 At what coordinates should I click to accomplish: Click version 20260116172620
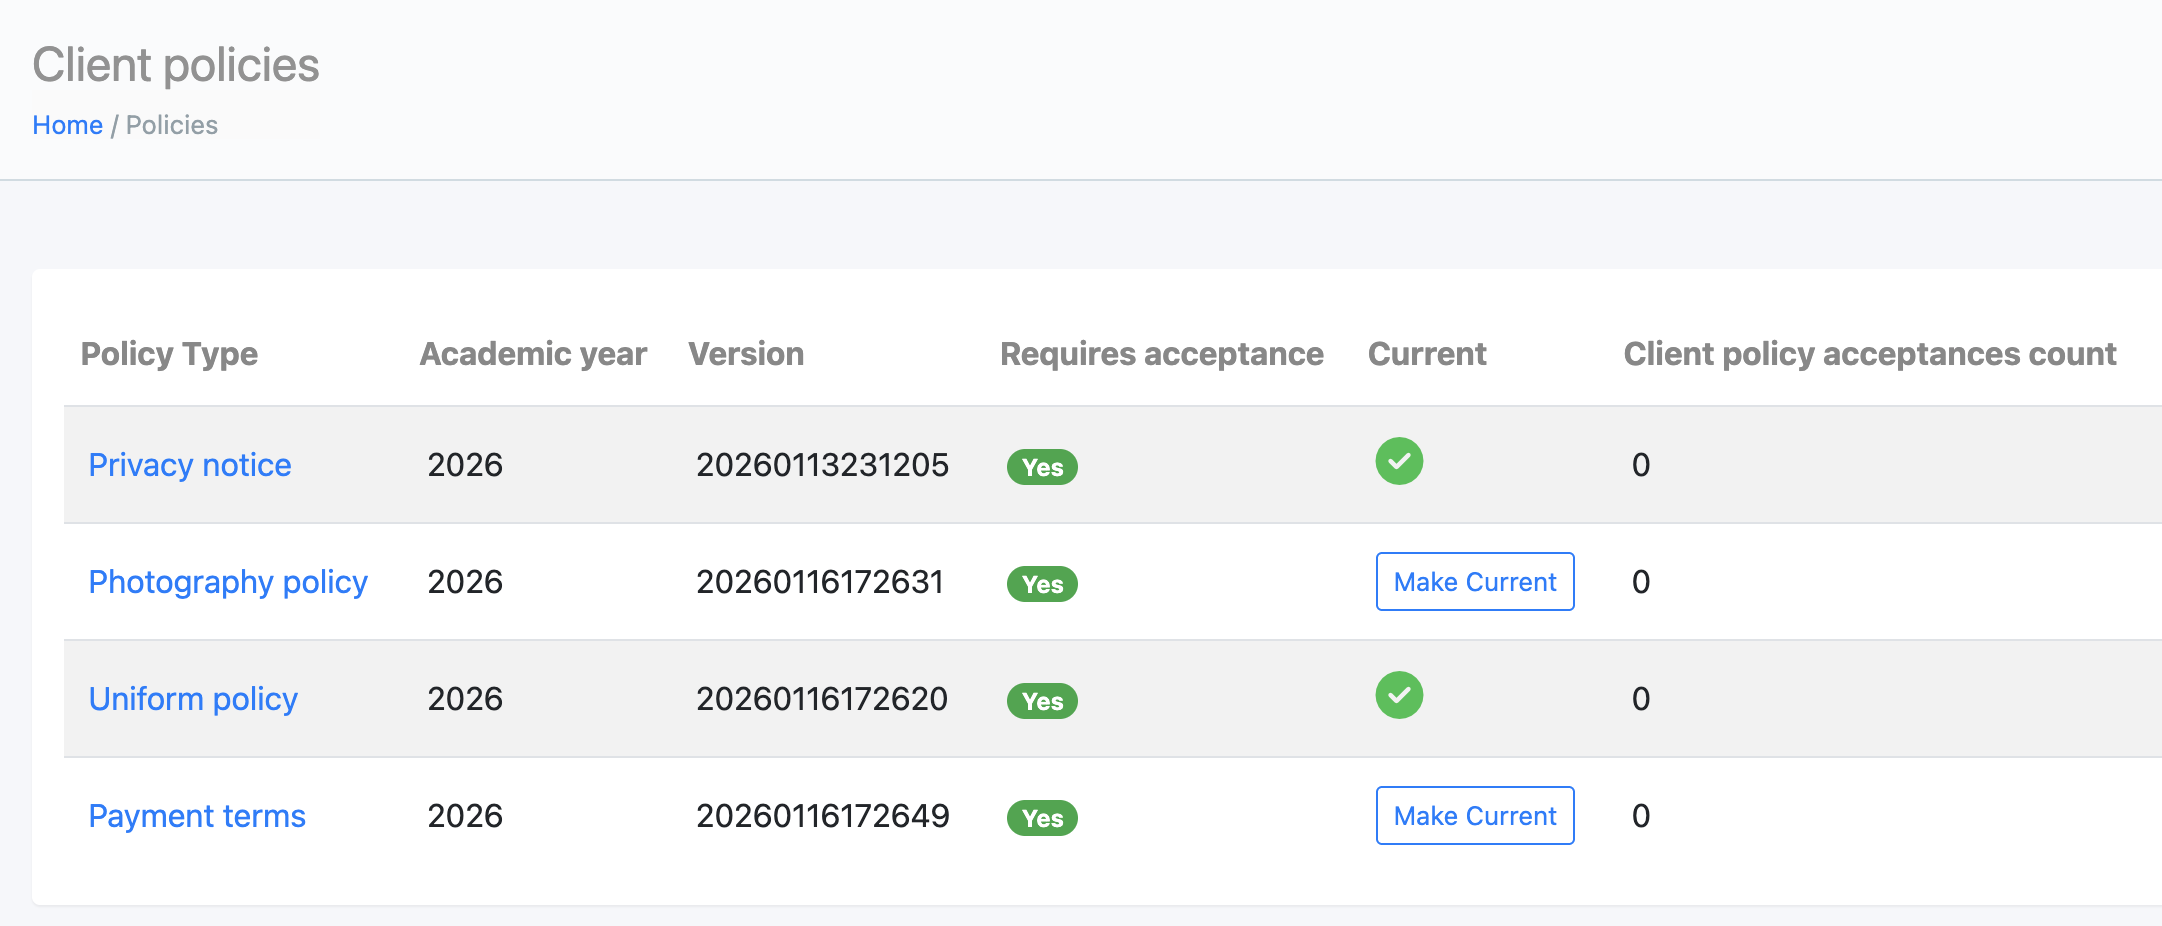[822, 699]
